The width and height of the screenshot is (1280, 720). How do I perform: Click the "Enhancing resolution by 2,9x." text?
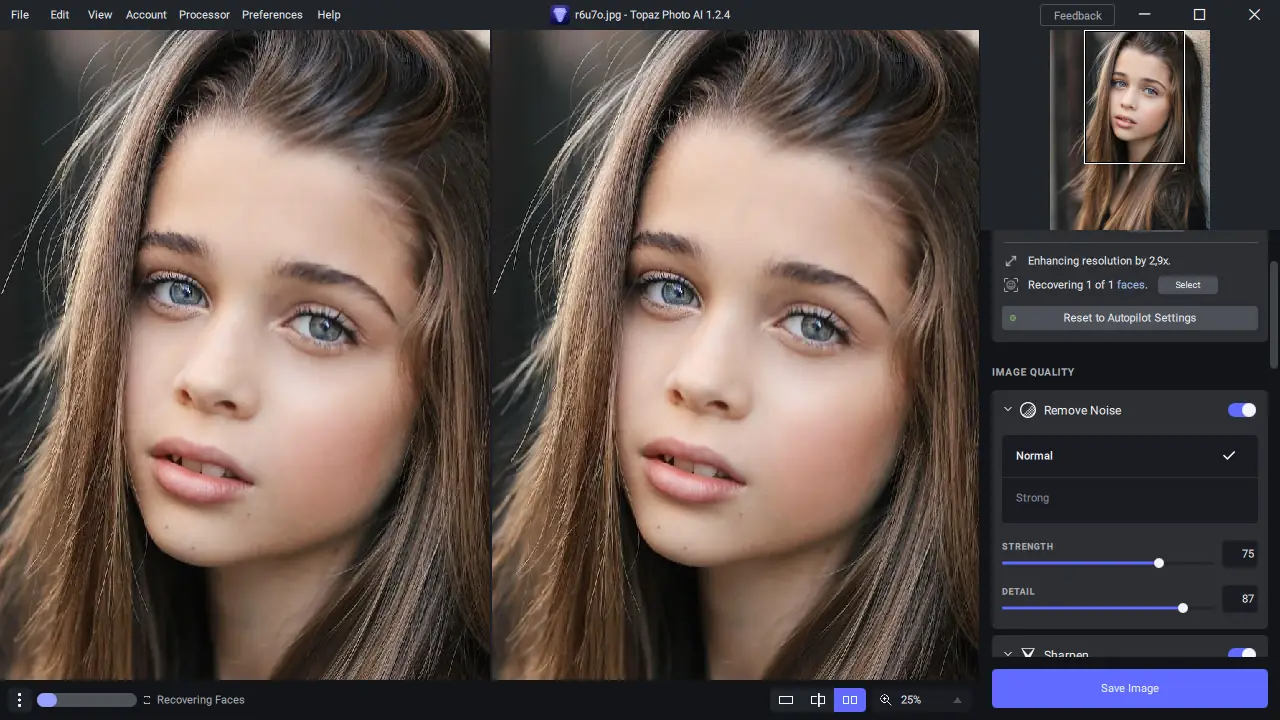point(1099,261)
